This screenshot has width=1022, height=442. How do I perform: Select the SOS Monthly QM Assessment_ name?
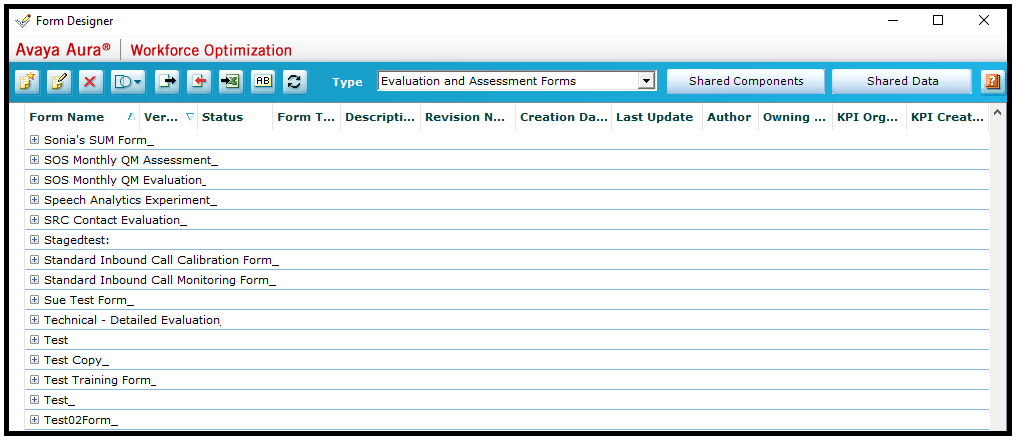pos(131,160)
